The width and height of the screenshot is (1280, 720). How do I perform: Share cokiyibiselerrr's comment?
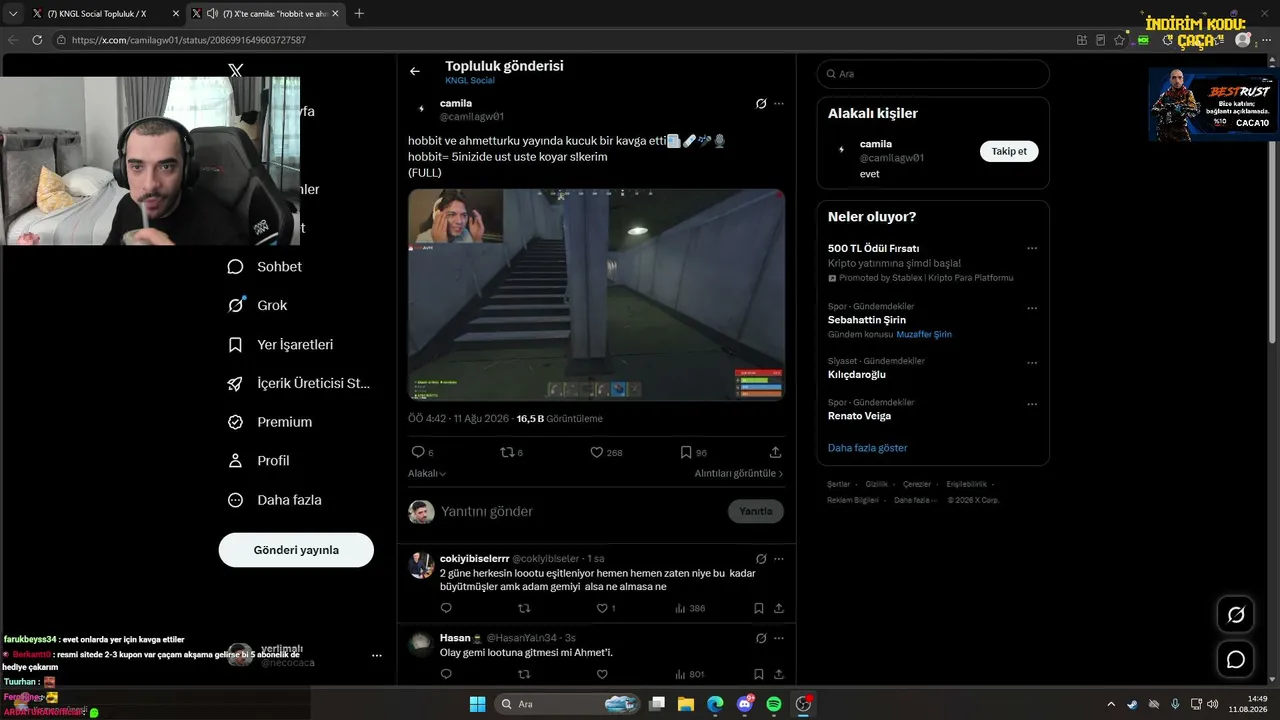coord(778,608)
